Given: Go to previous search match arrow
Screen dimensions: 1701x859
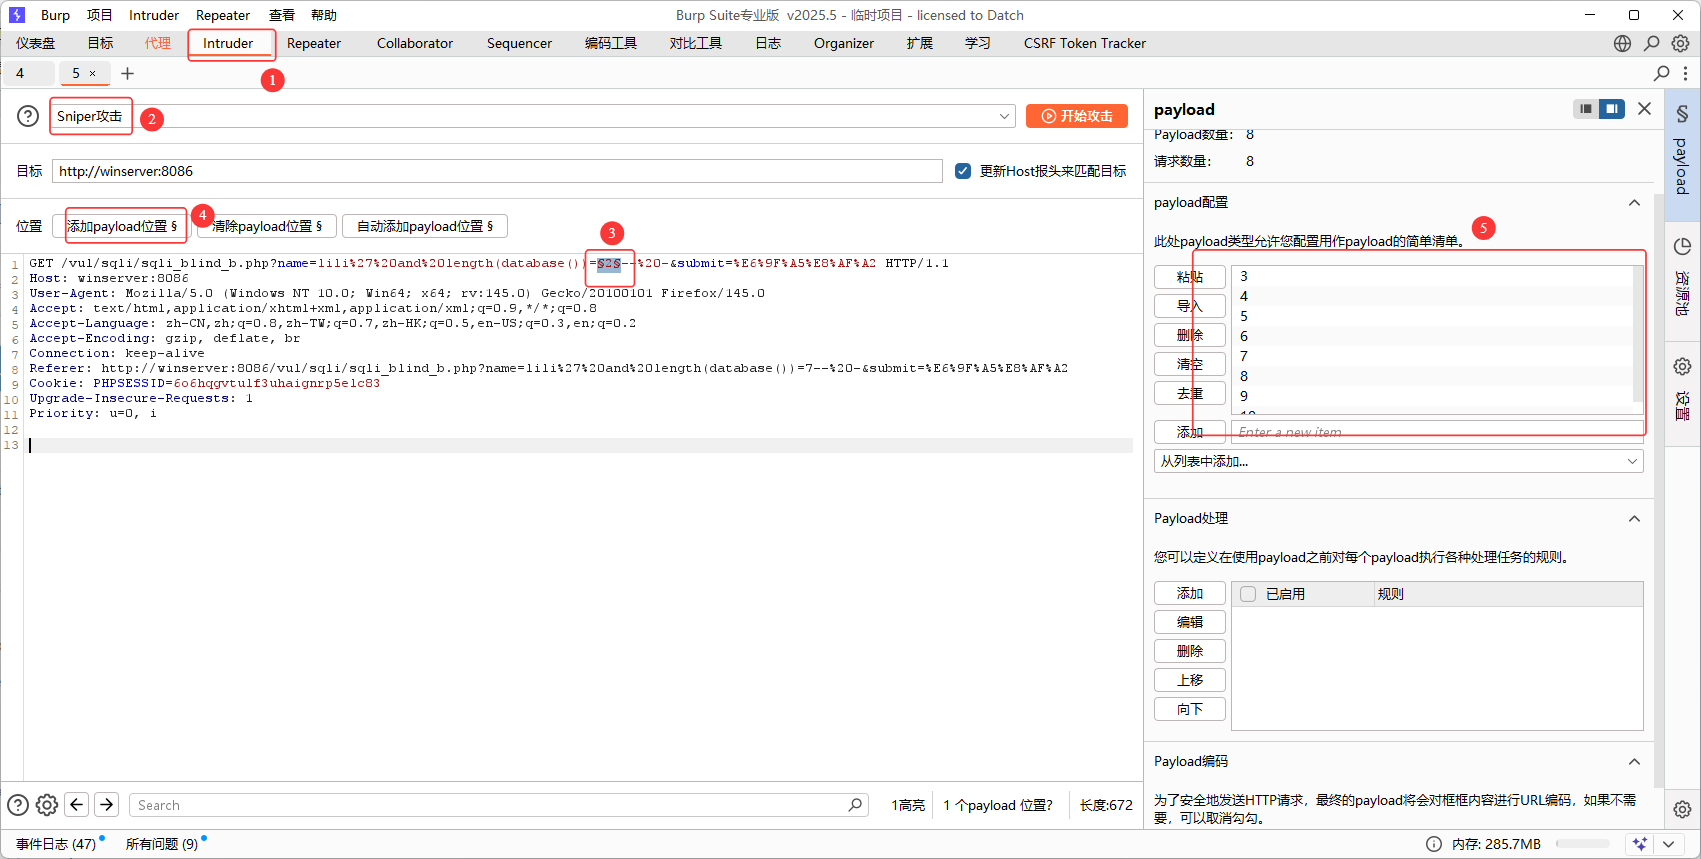Looking at the screenshot, I should [x=77, y=804].
